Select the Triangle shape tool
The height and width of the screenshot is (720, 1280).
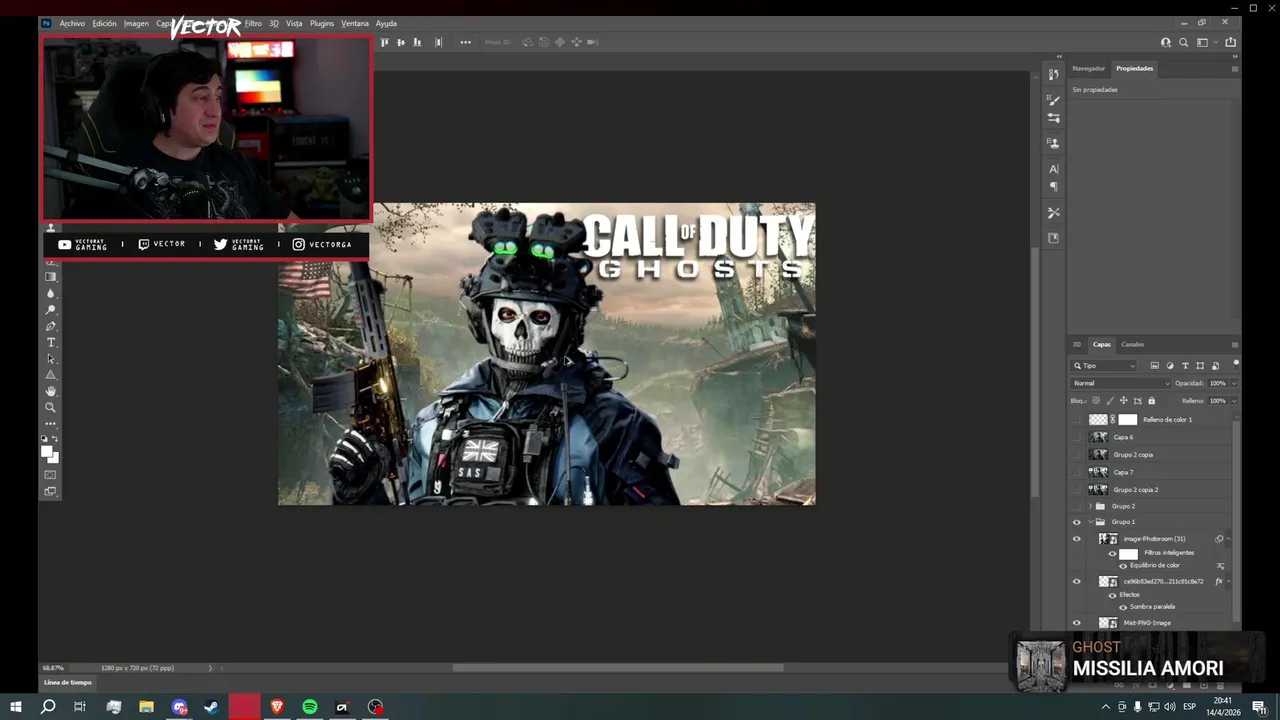pyautogui.click(x=51, y=375)
